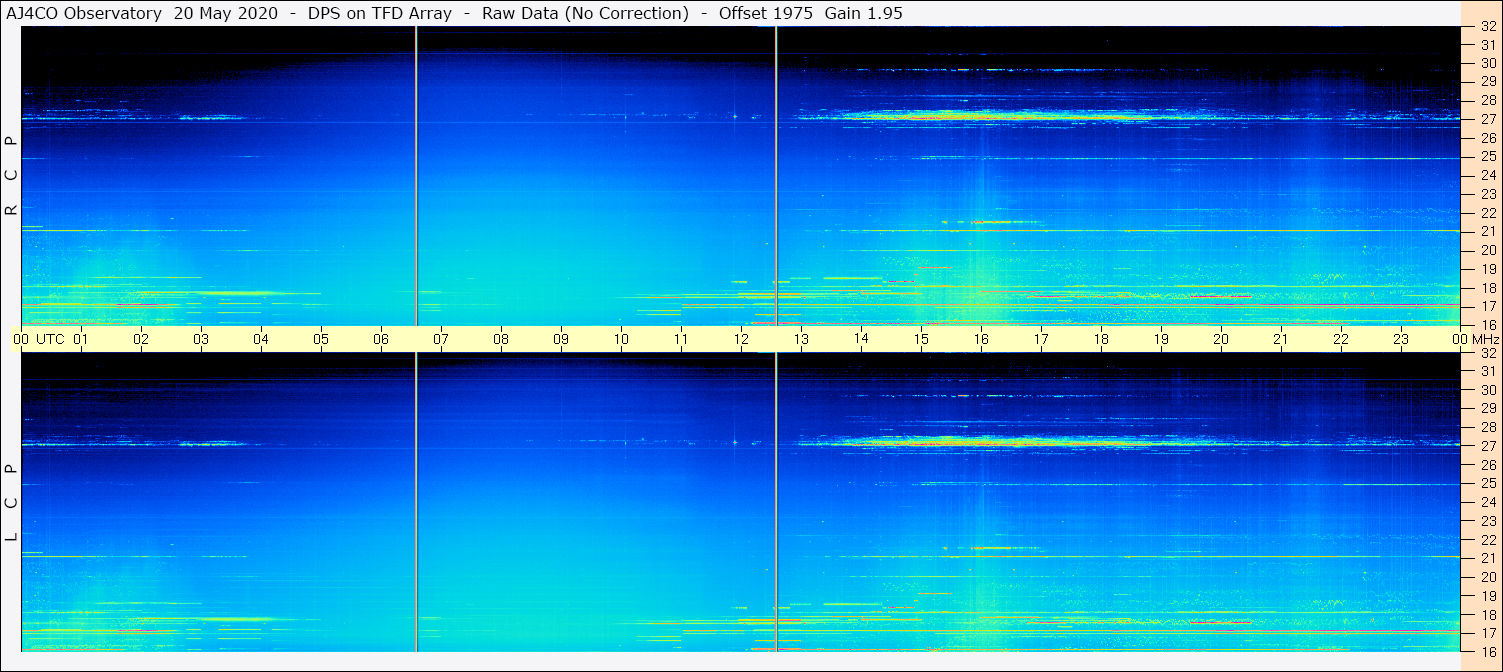Click RCP yellow vertical line between 06 and 07
This screenshot has height=672, width=1503.
(416, 176)
